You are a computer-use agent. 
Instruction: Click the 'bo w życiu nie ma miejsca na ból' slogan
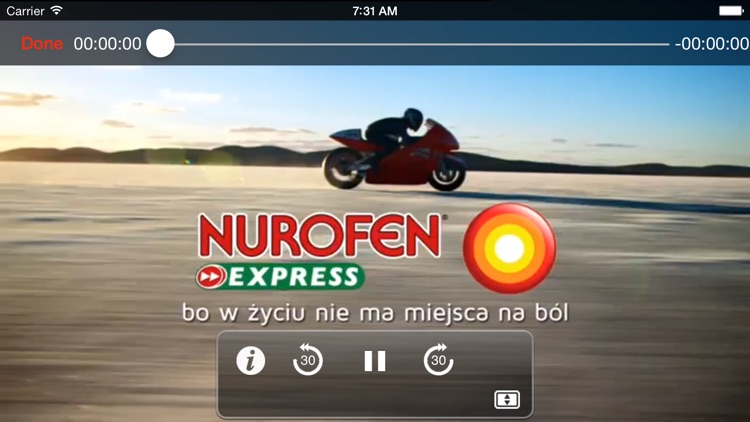[375, 313]
